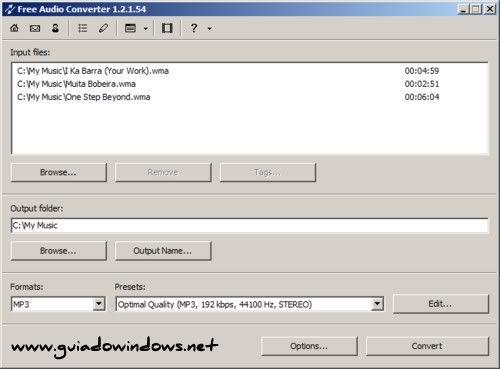The height and width of the screenshot is (369, 500).
Task: Click the Remove button
Action: click(163, 172)
